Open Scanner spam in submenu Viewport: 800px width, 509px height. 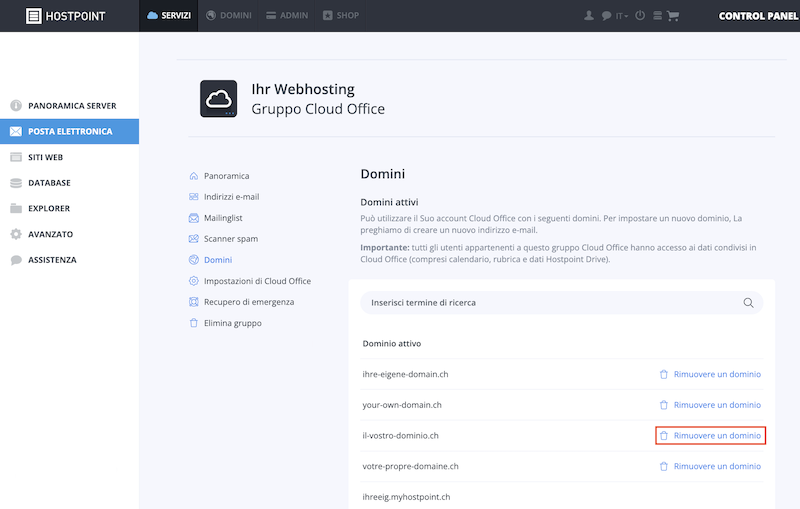coord(231,239)
